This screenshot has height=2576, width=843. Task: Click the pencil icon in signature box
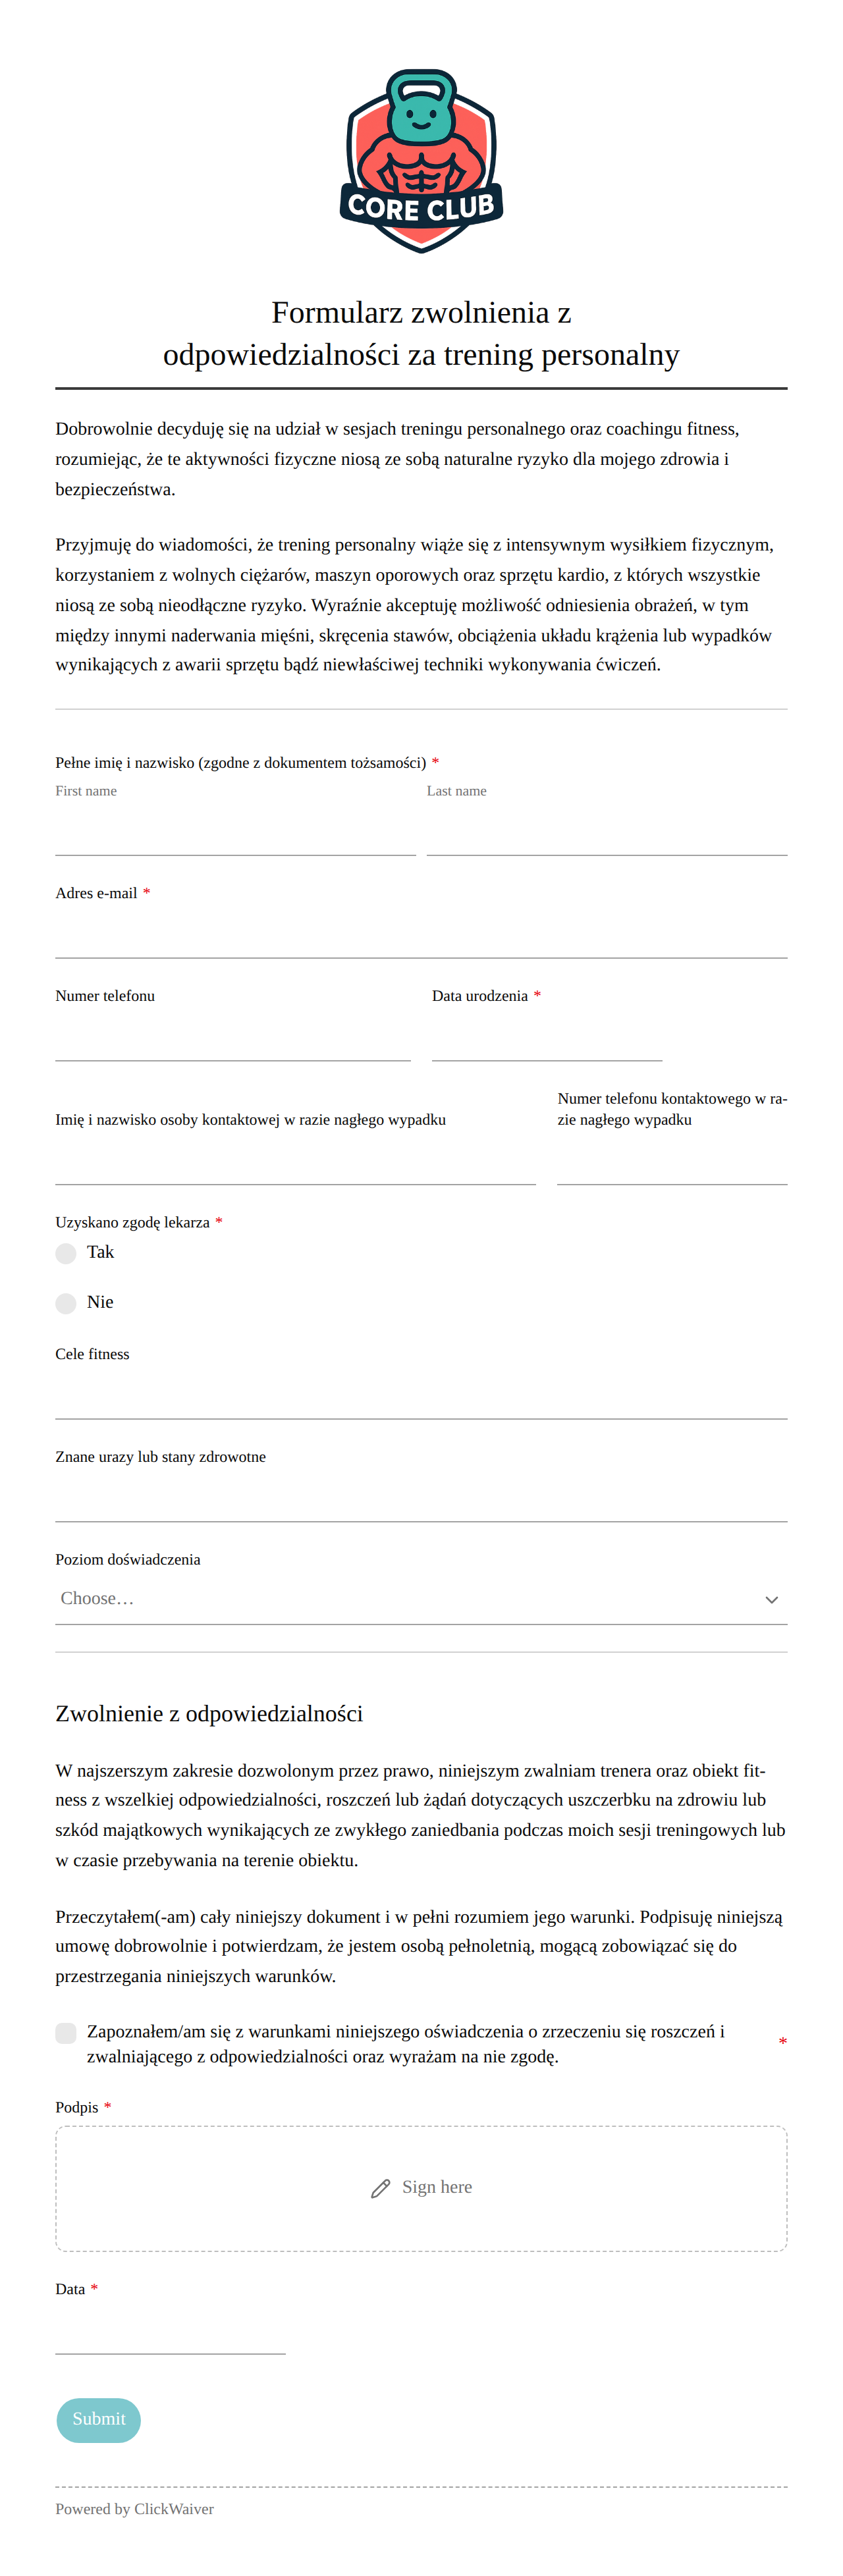[x=380, y=2188]
